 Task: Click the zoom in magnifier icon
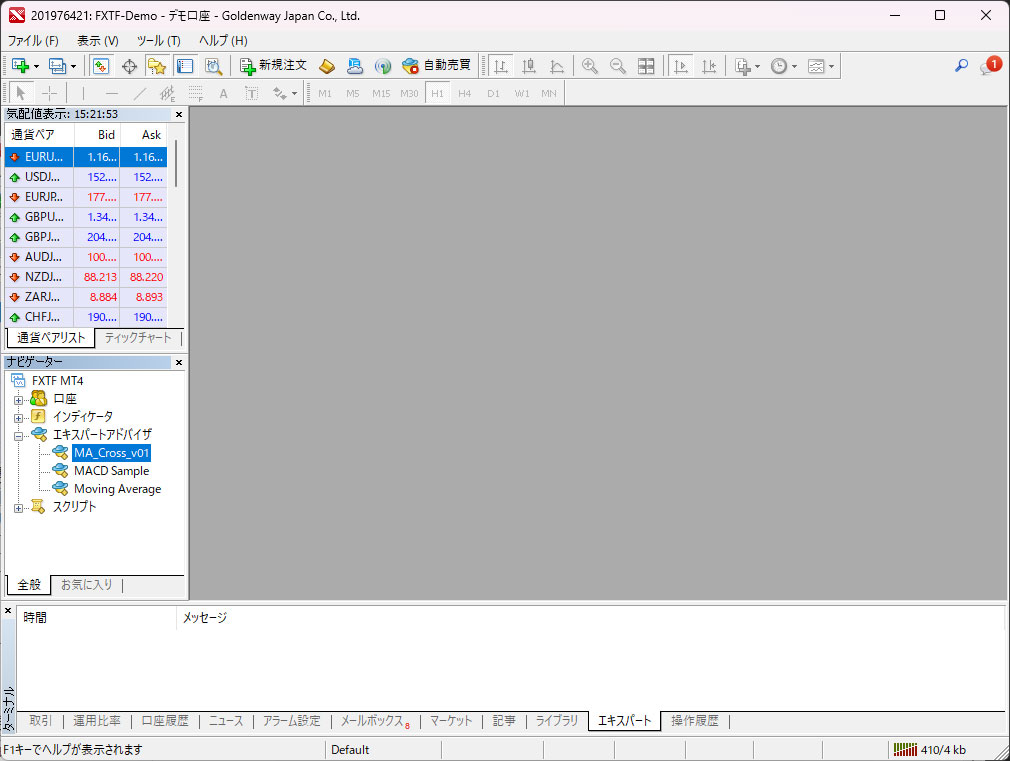click(590, 66)
